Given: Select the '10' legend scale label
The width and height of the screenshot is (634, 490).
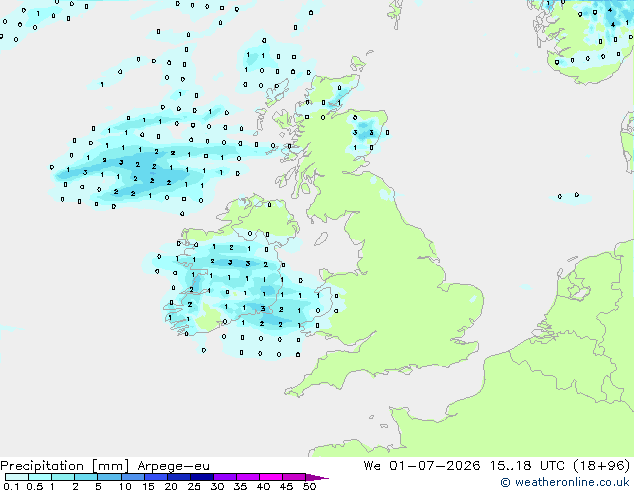Looking at the screenshot, I should pos(125,486).
